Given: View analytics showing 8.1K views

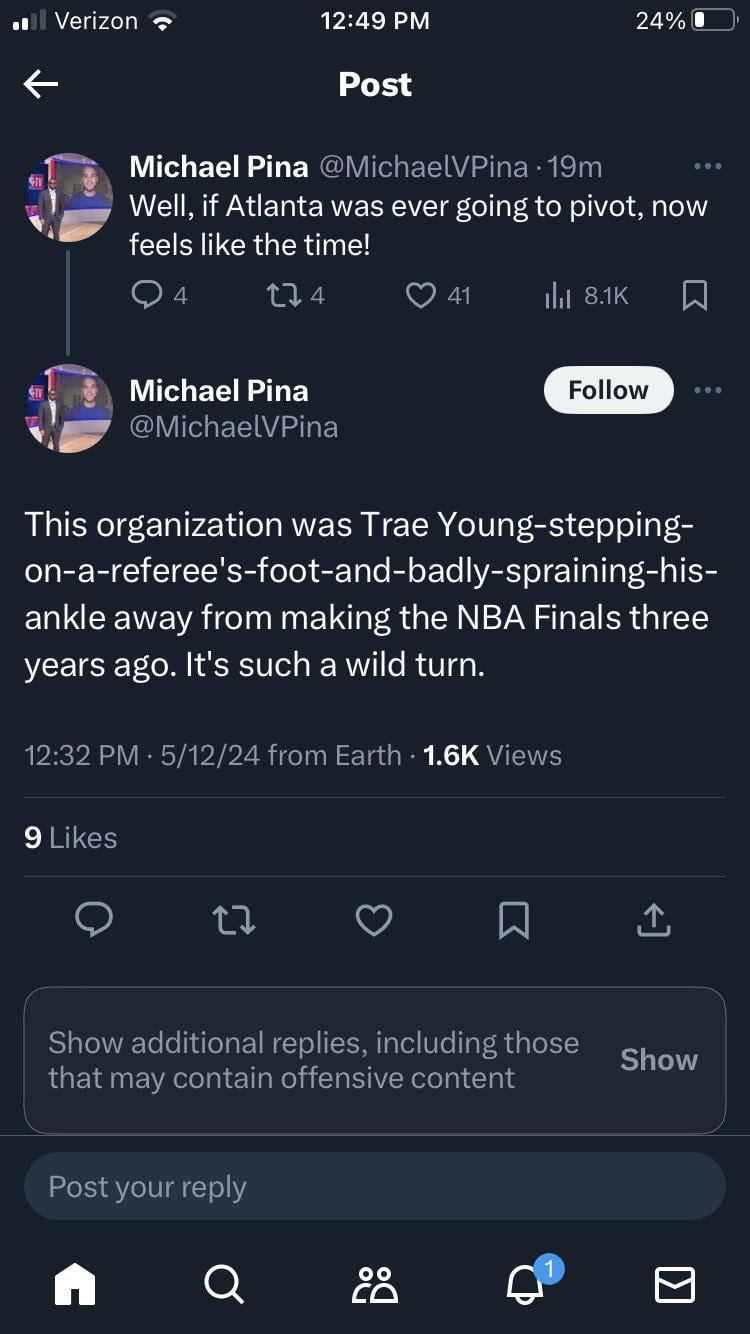Looking at the screenshot, I should tap(557, 295).
